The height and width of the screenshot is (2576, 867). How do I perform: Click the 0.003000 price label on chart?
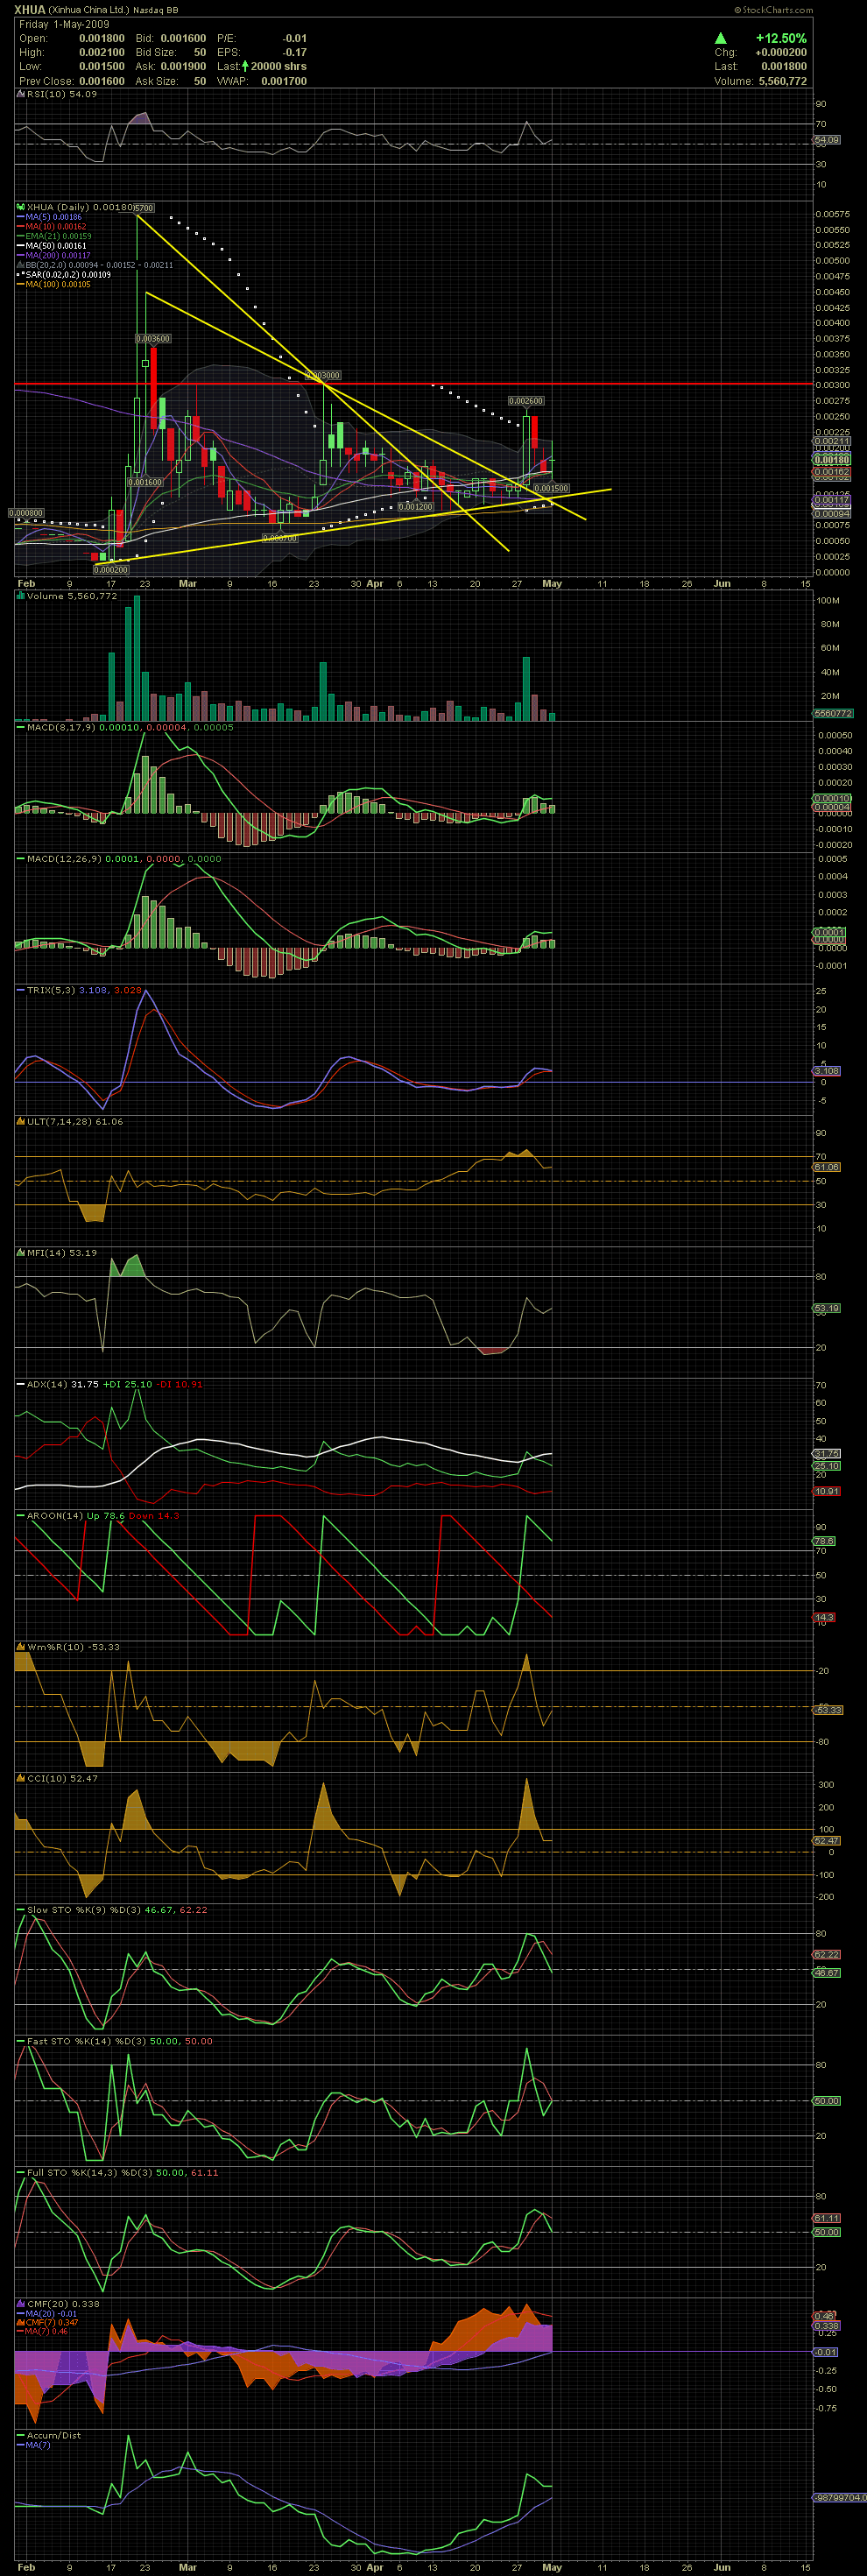[x=324, y=375]
